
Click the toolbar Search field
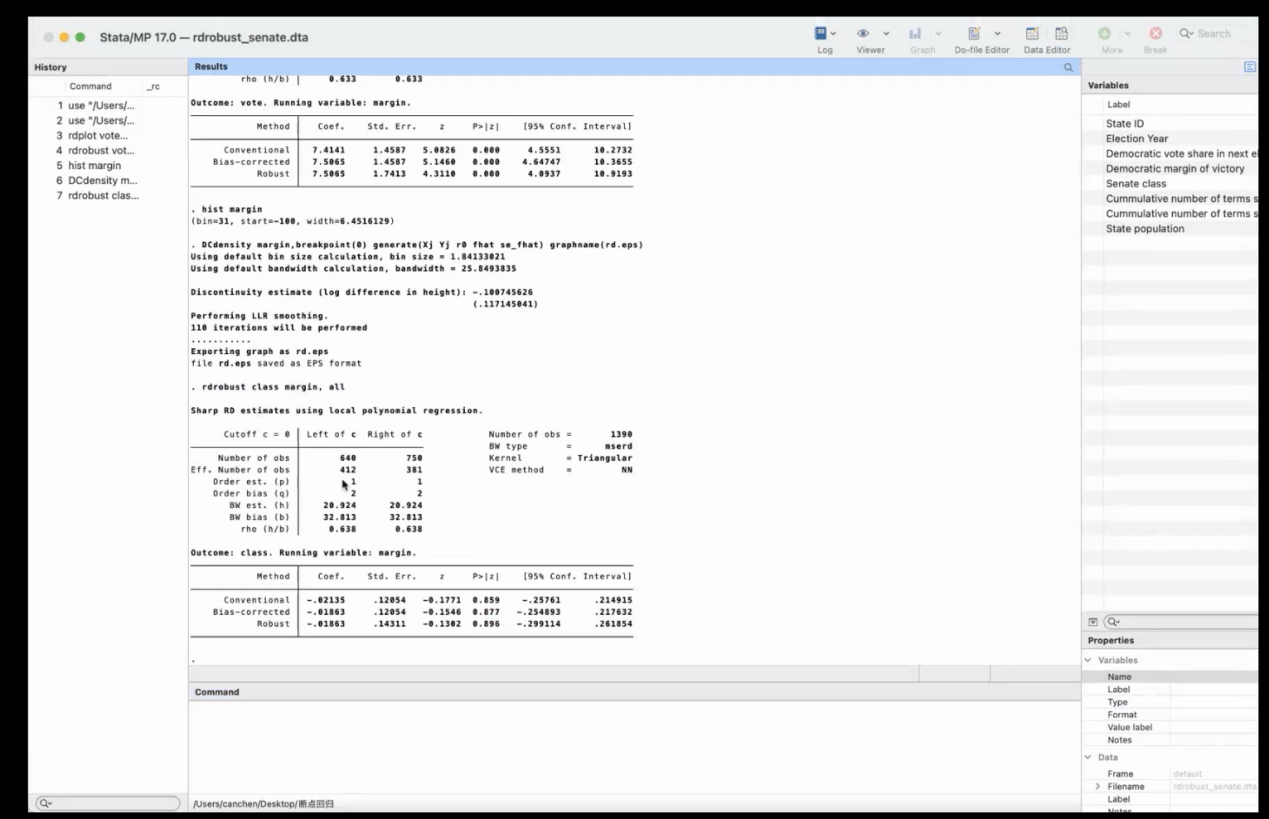point(1212,33)
